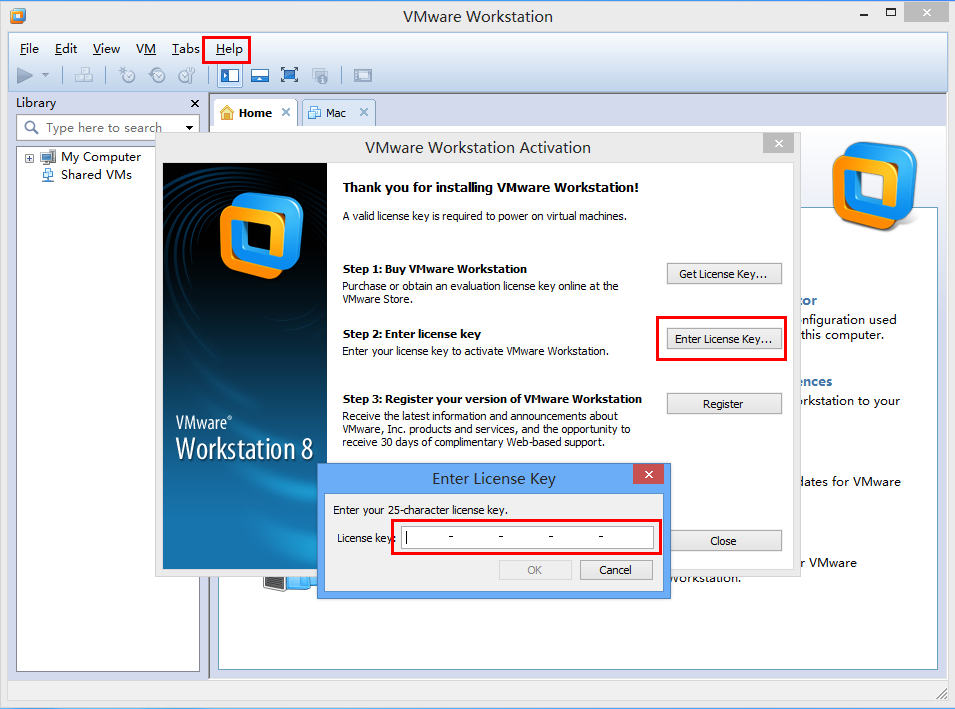
Task: Open the Library search filter dropdown
Action: click(189, 128)
